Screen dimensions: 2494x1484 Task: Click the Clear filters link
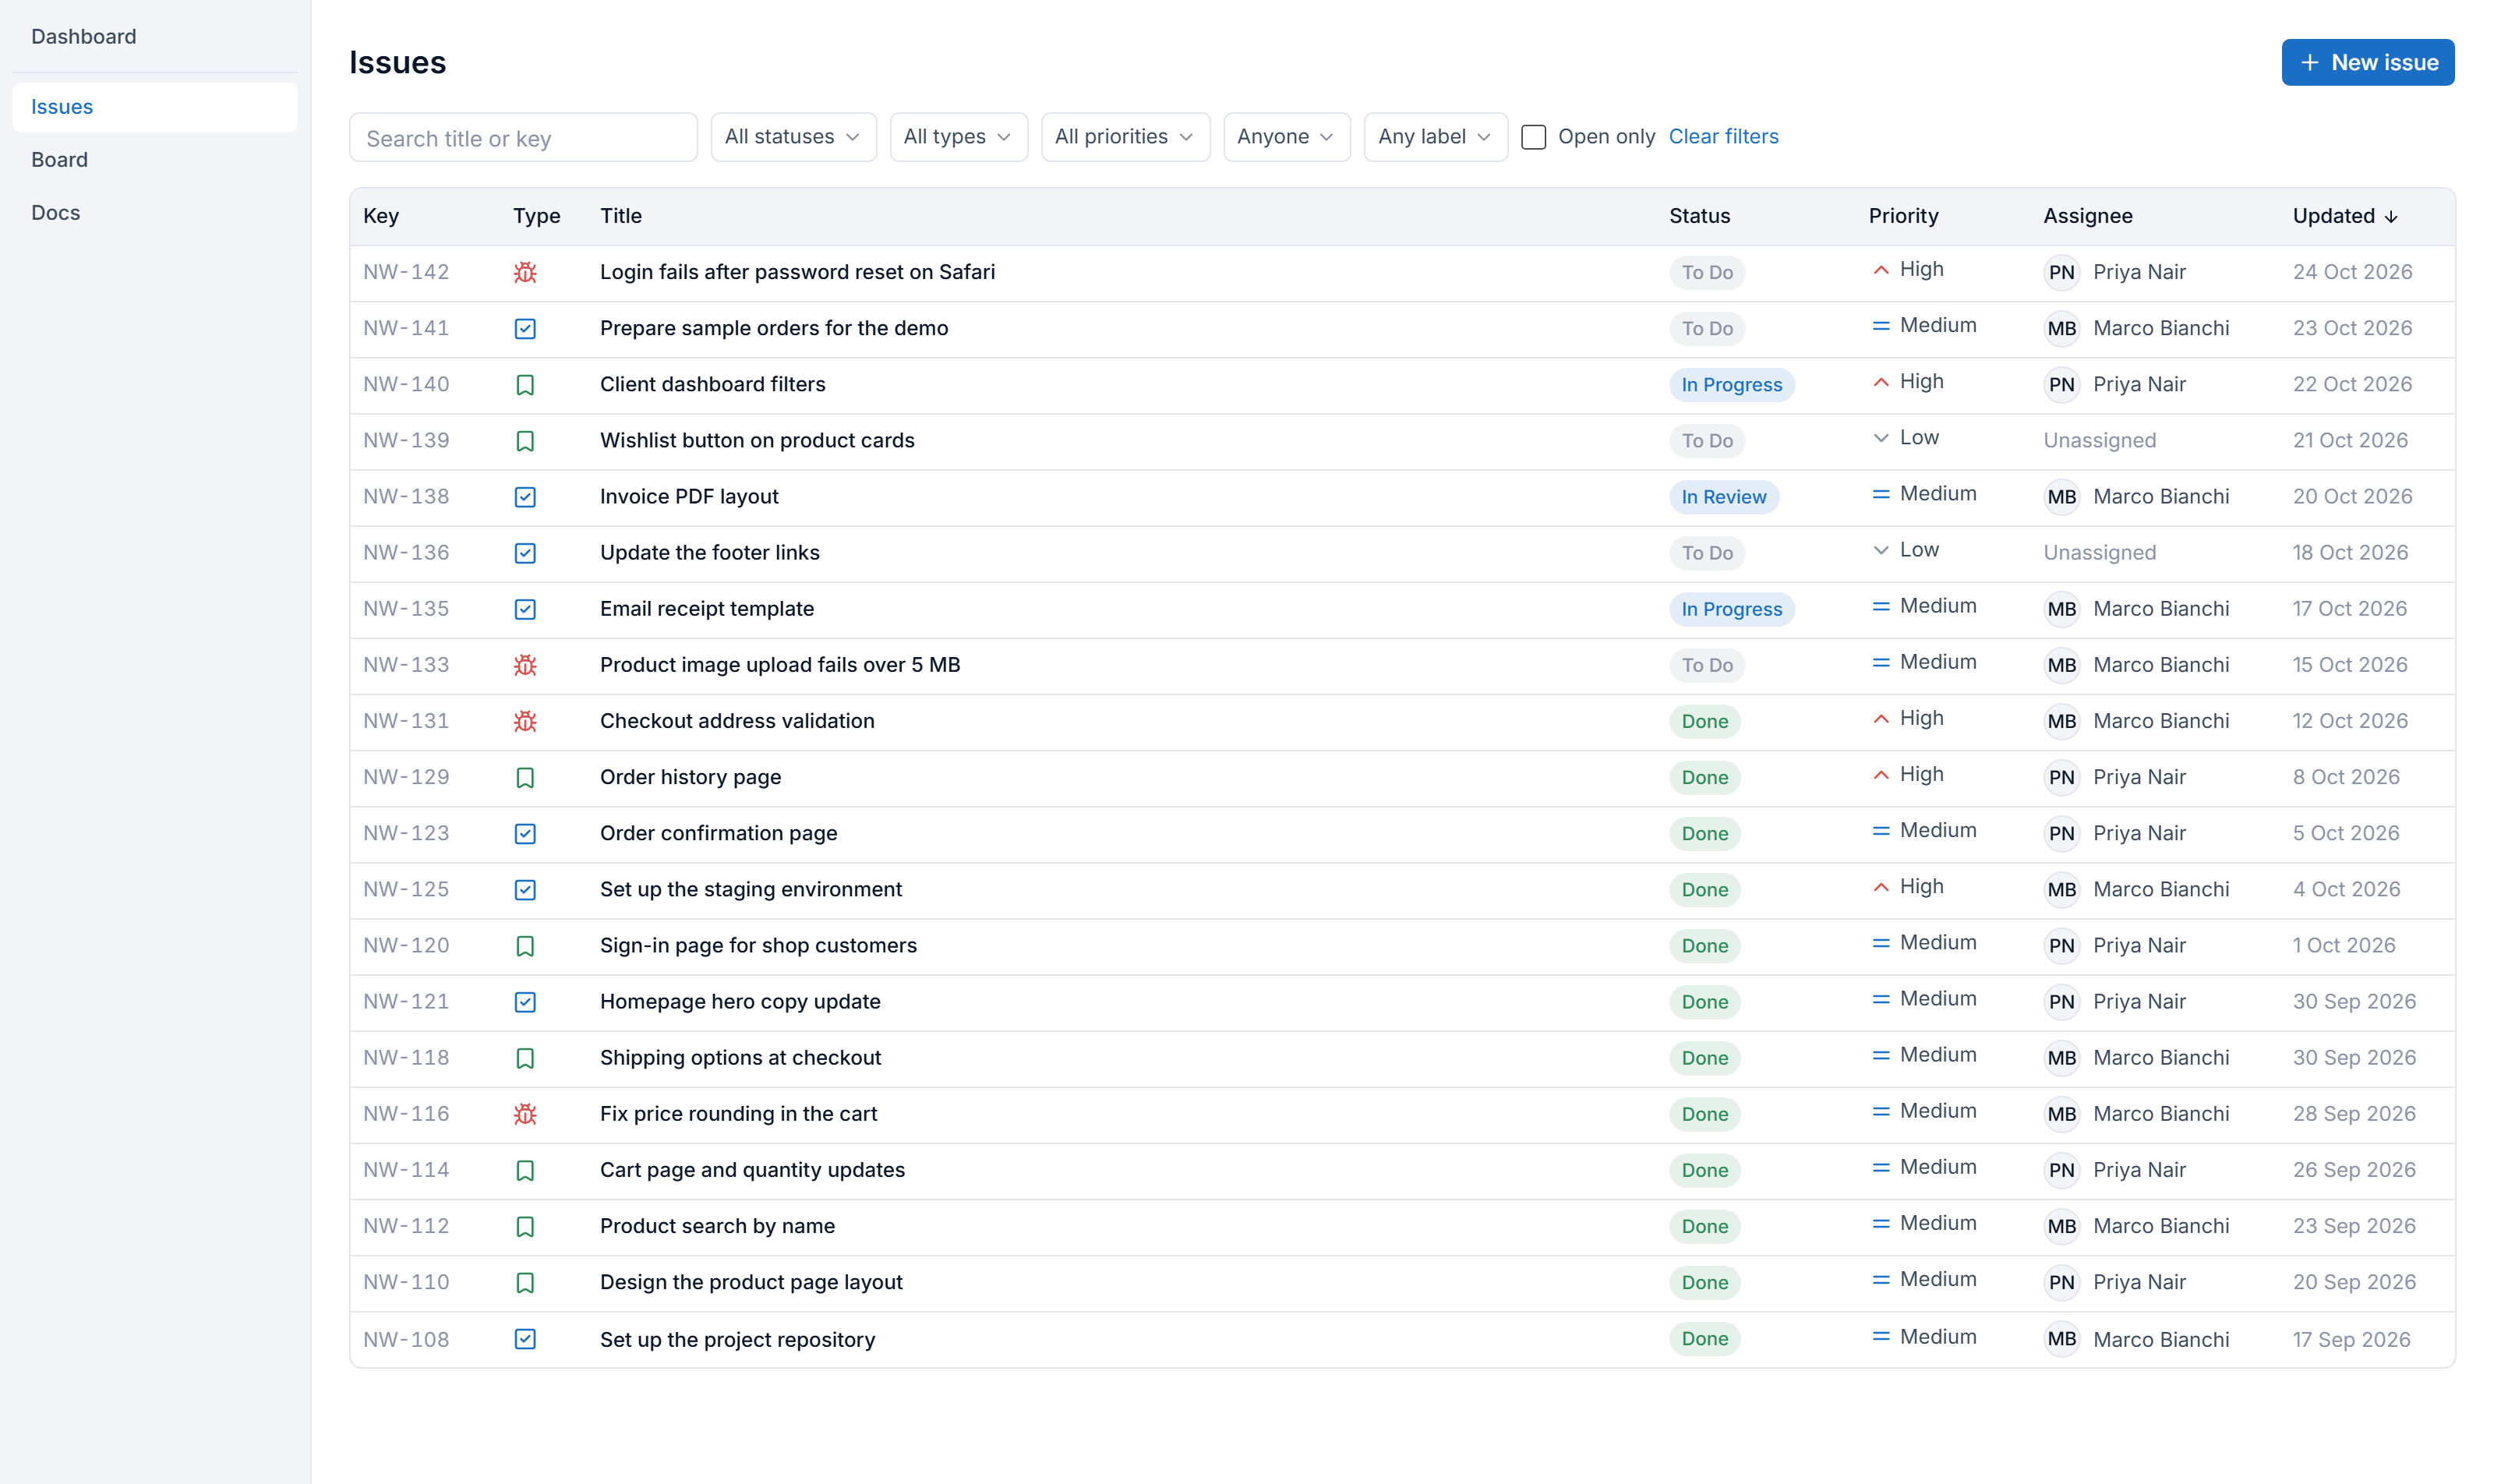pos(1723,137)
